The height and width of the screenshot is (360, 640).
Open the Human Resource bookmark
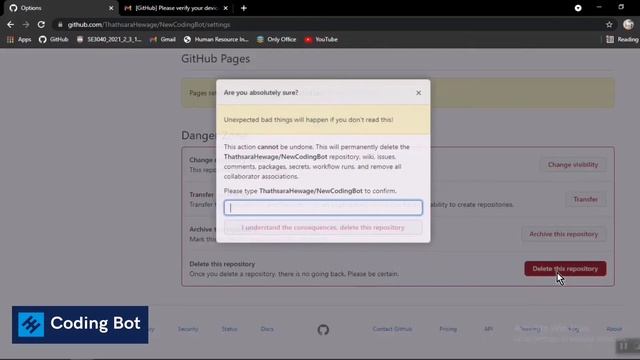pos(216,40)
